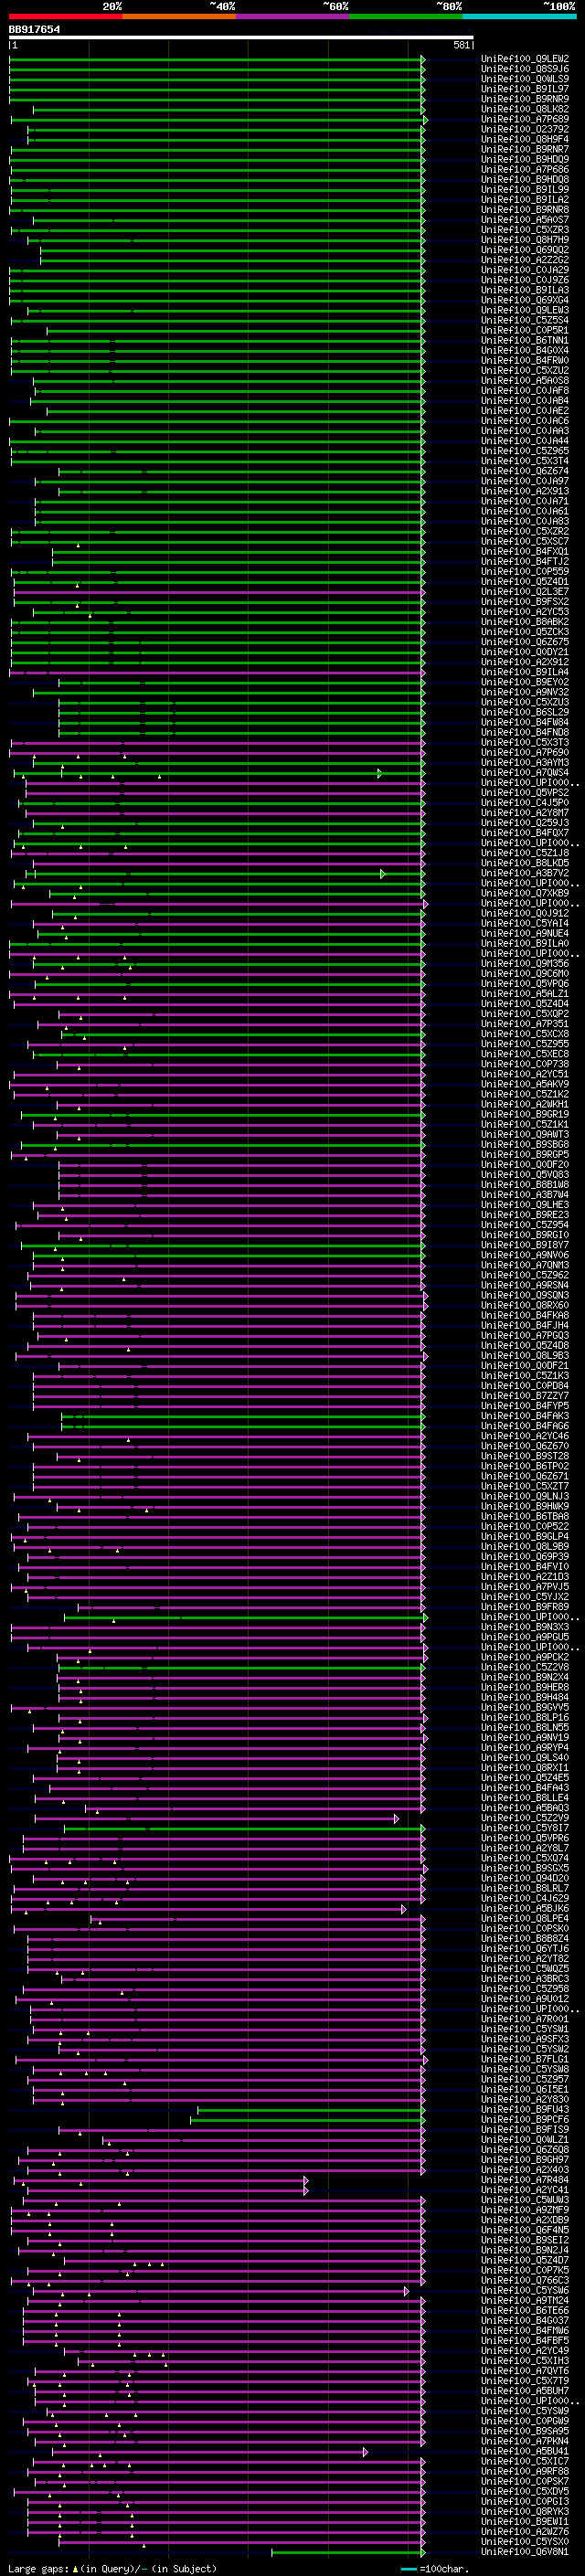The width and height of the screenshot is (585, 2576).
Task: Click the purple alignment bar for UniRef100_Q2L3E7
Action: click(219, 591)
